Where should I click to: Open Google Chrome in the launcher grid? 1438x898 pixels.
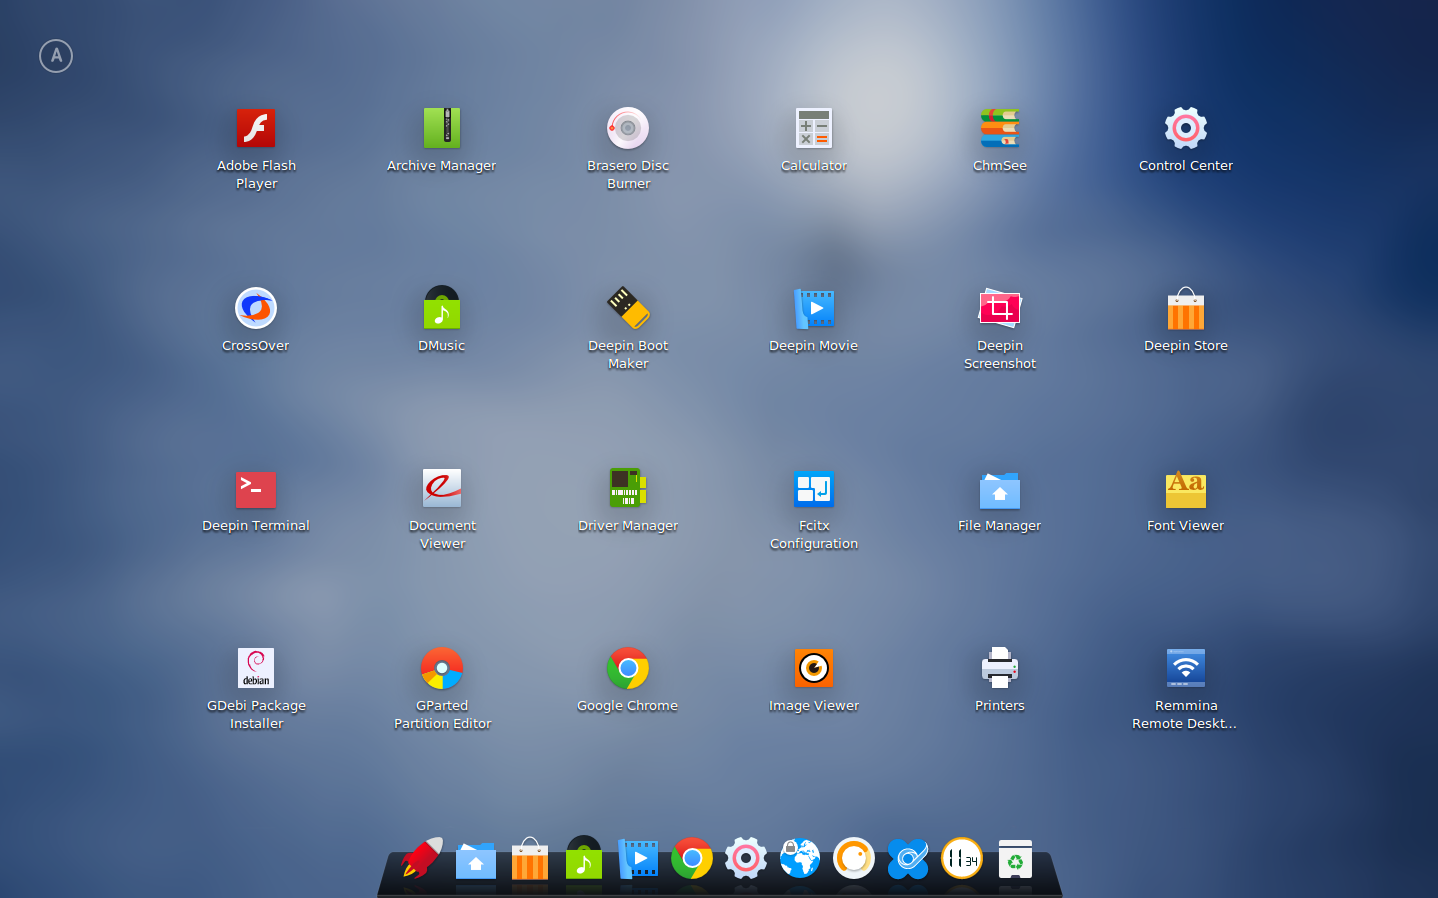628,669
